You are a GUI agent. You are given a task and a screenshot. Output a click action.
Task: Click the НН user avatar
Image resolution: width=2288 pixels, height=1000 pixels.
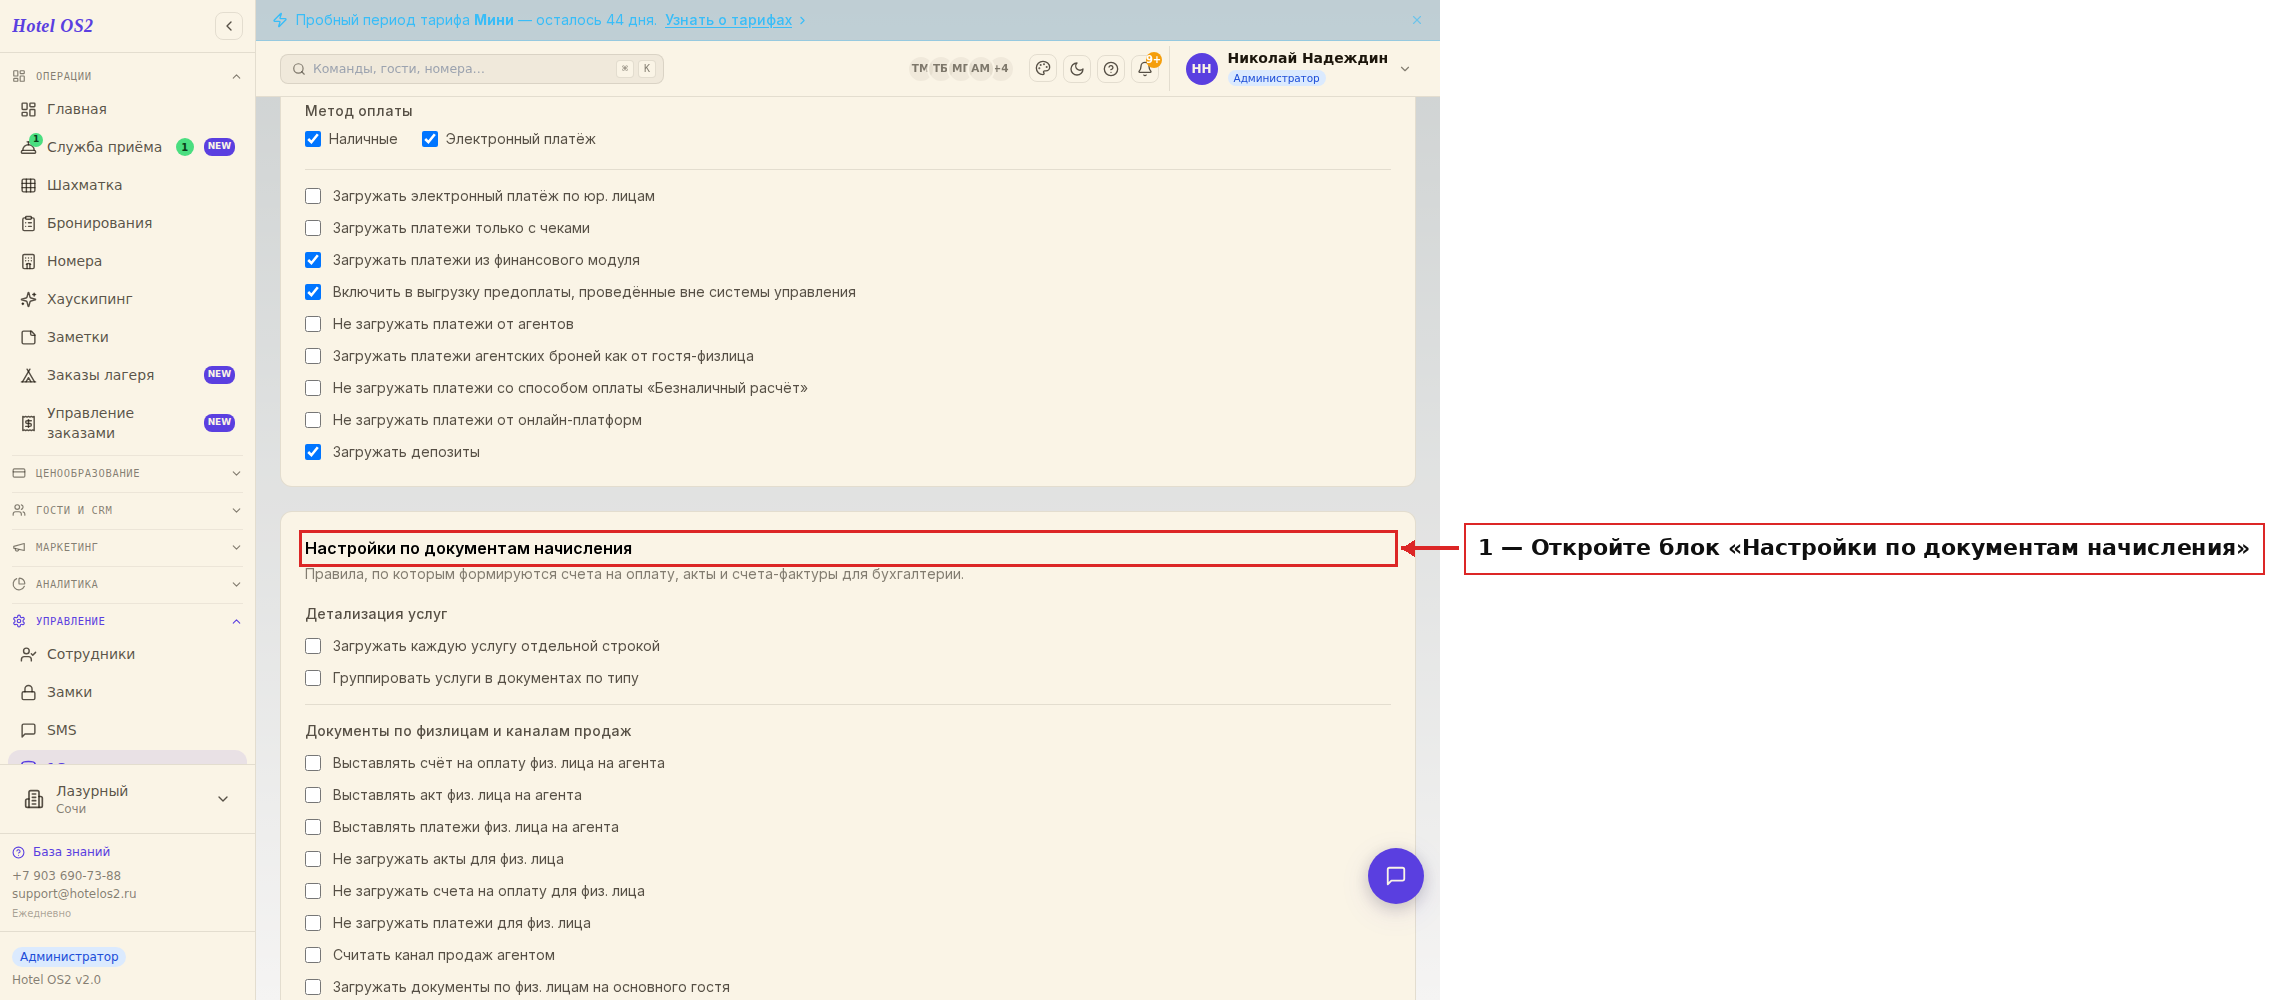(x=1202, y=69)
